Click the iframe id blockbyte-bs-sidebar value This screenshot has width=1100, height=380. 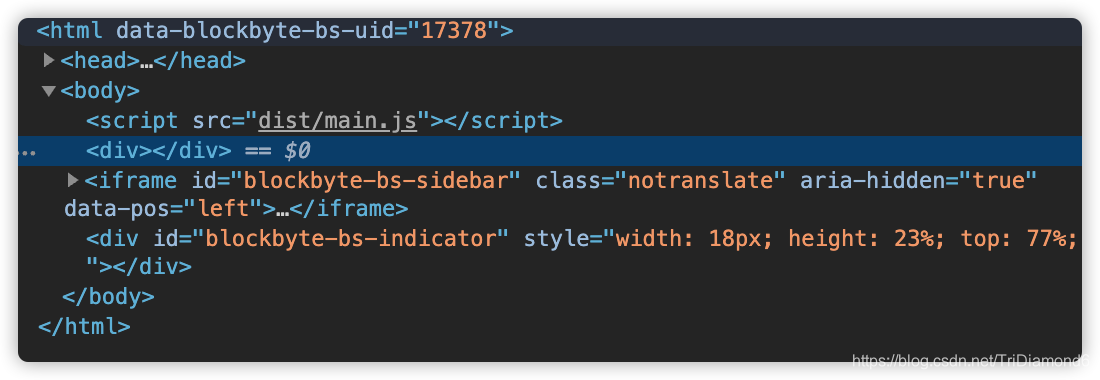pyautogui.click(x=375, y=181)
